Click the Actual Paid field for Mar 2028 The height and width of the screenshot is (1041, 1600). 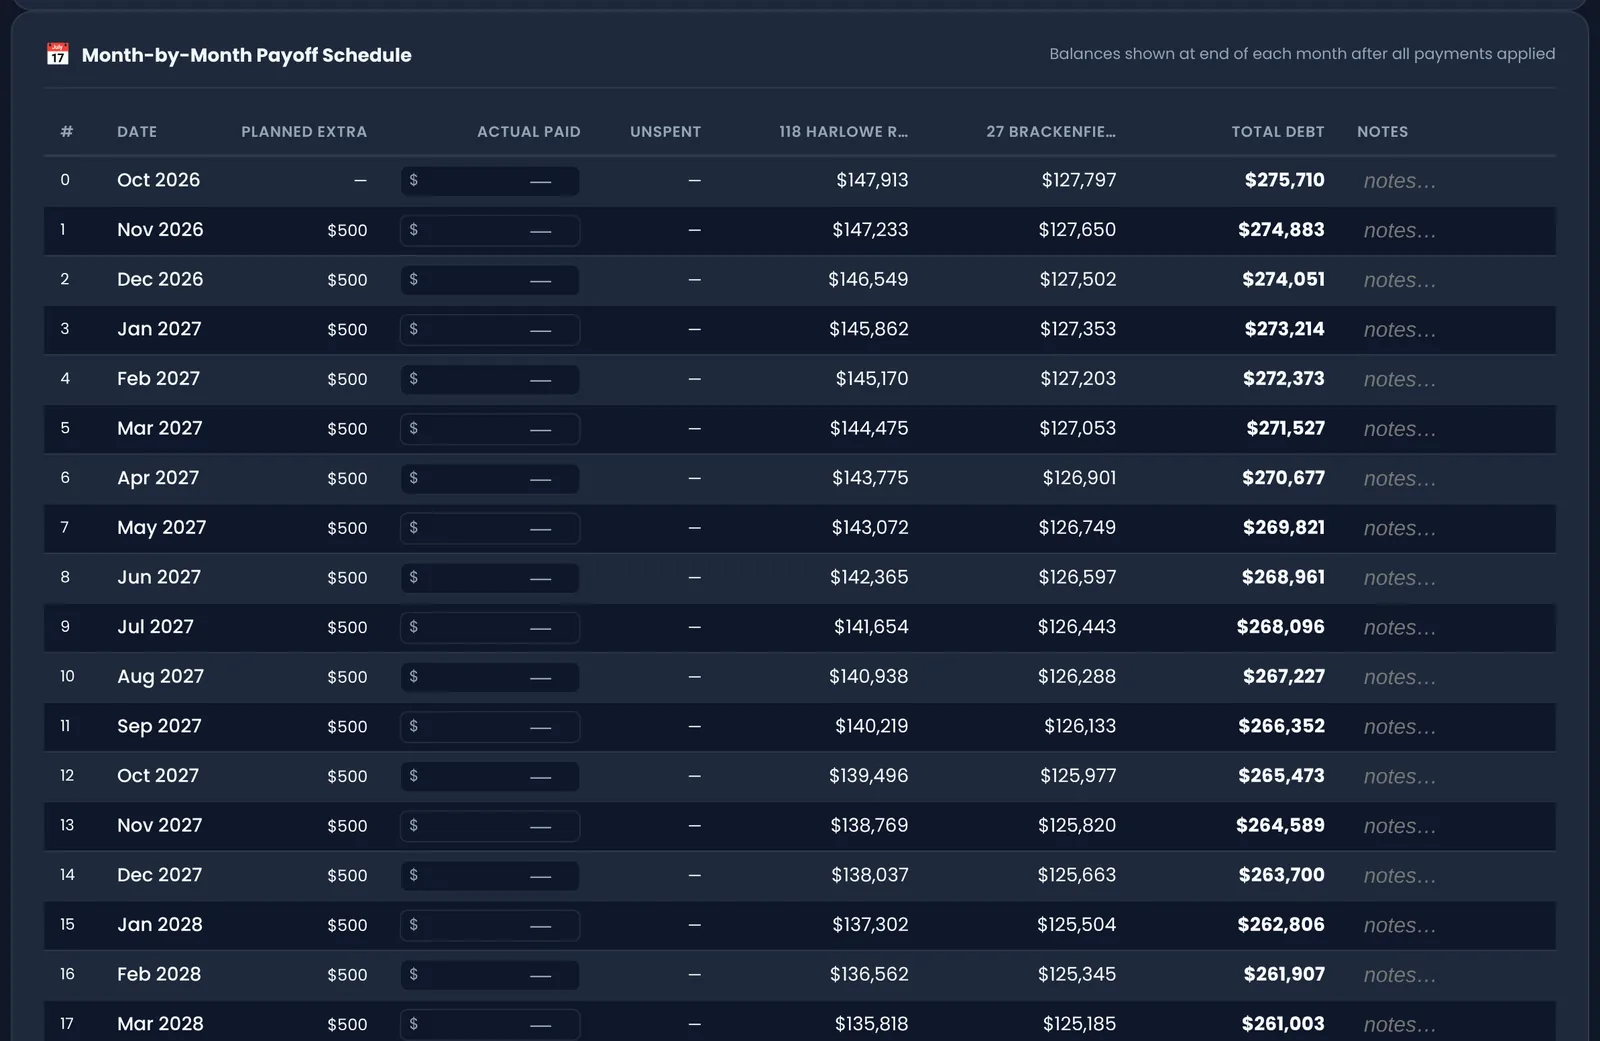[490, 1024]
